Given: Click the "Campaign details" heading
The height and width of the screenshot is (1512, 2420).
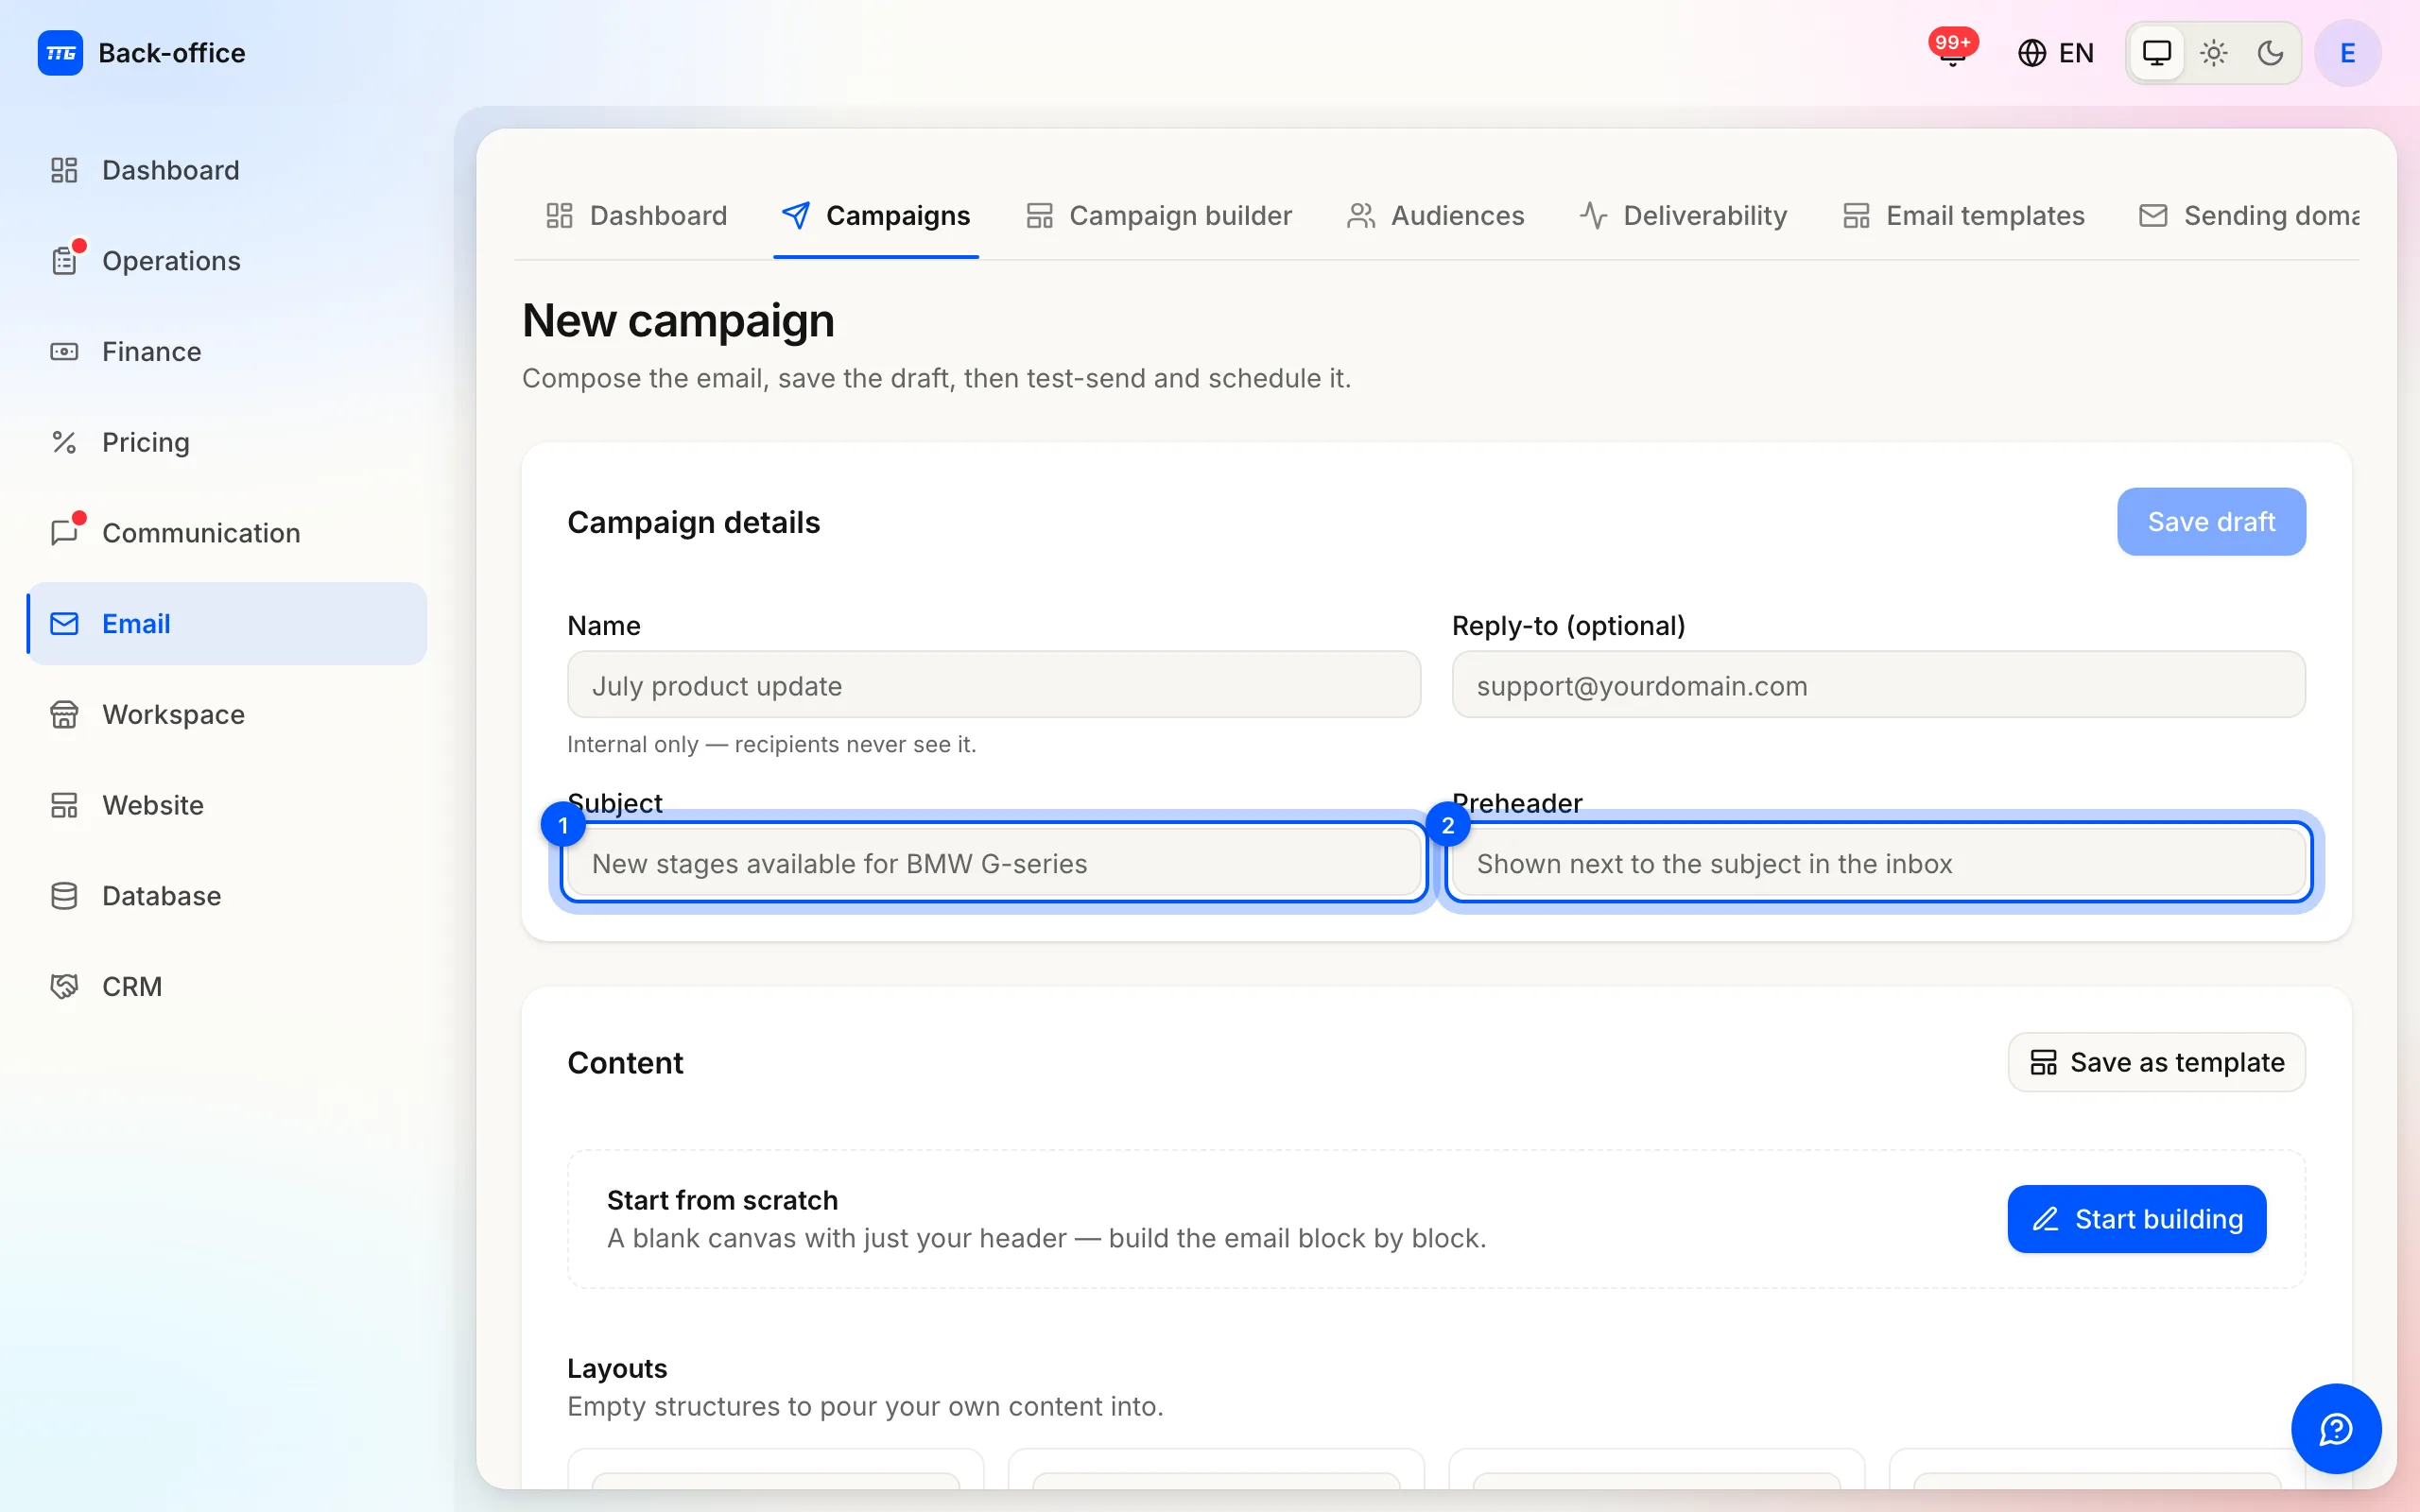Looking at the screenshot, I should coord(693,522).
